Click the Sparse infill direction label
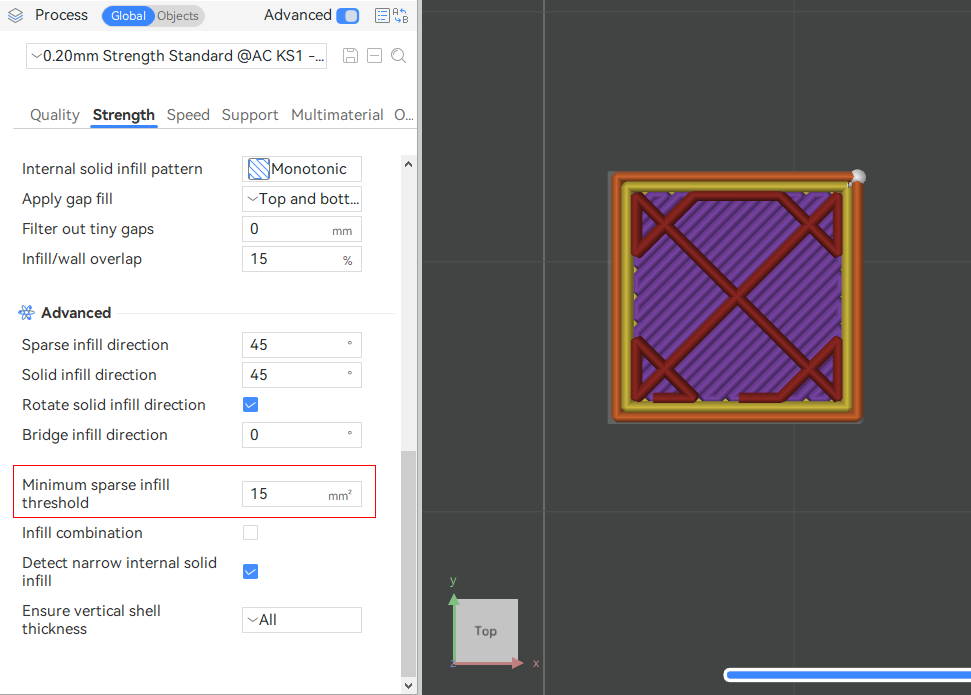The height and width of the screenshot is (695, 971). (95, 345)
